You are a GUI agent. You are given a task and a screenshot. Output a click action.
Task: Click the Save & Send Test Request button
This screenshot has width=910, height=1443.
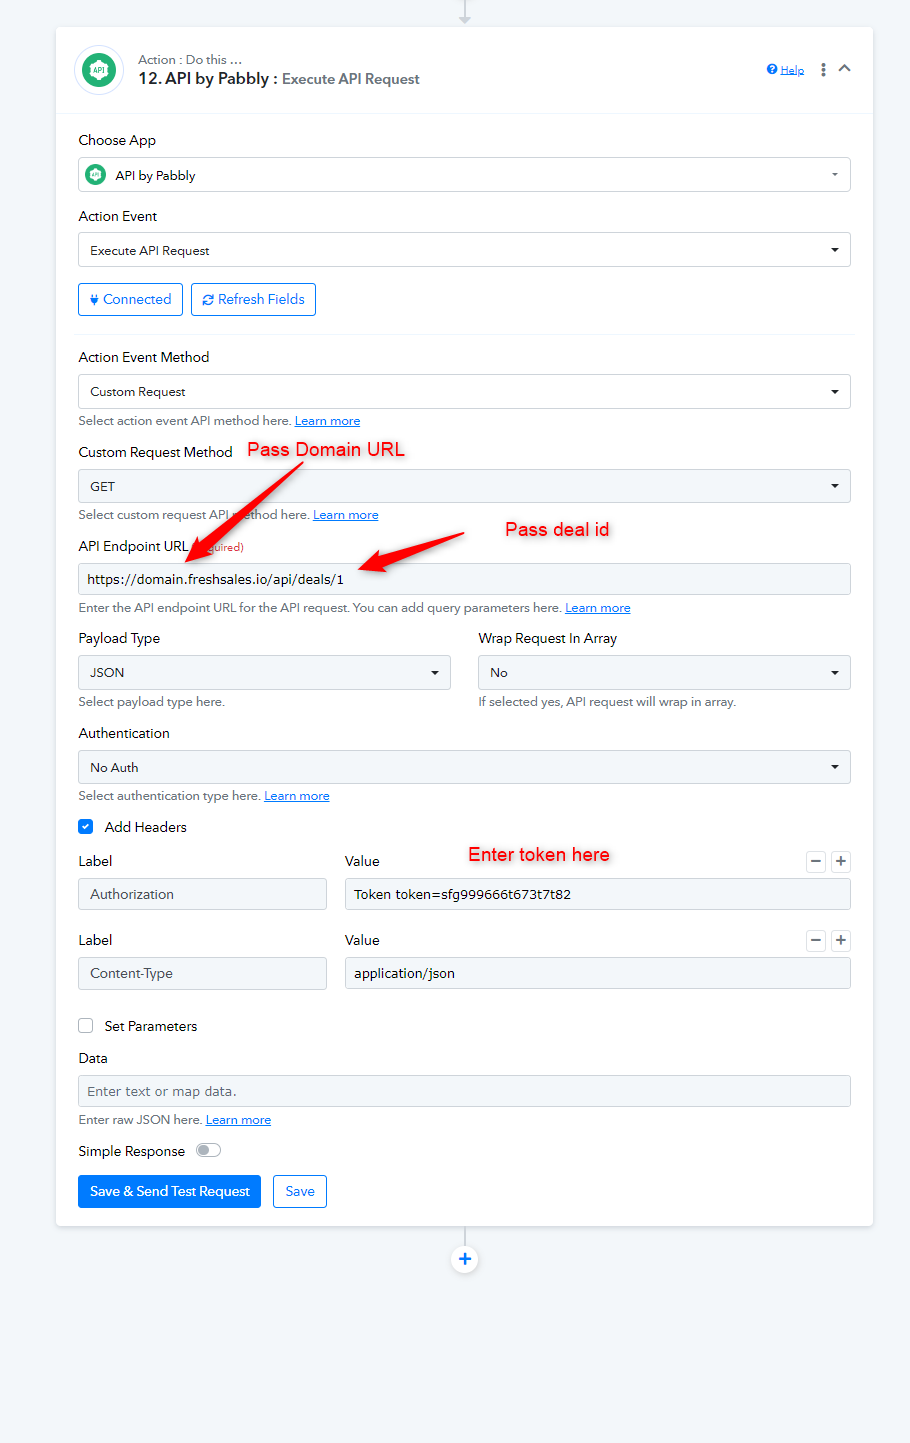click(x=169, y=1191)
